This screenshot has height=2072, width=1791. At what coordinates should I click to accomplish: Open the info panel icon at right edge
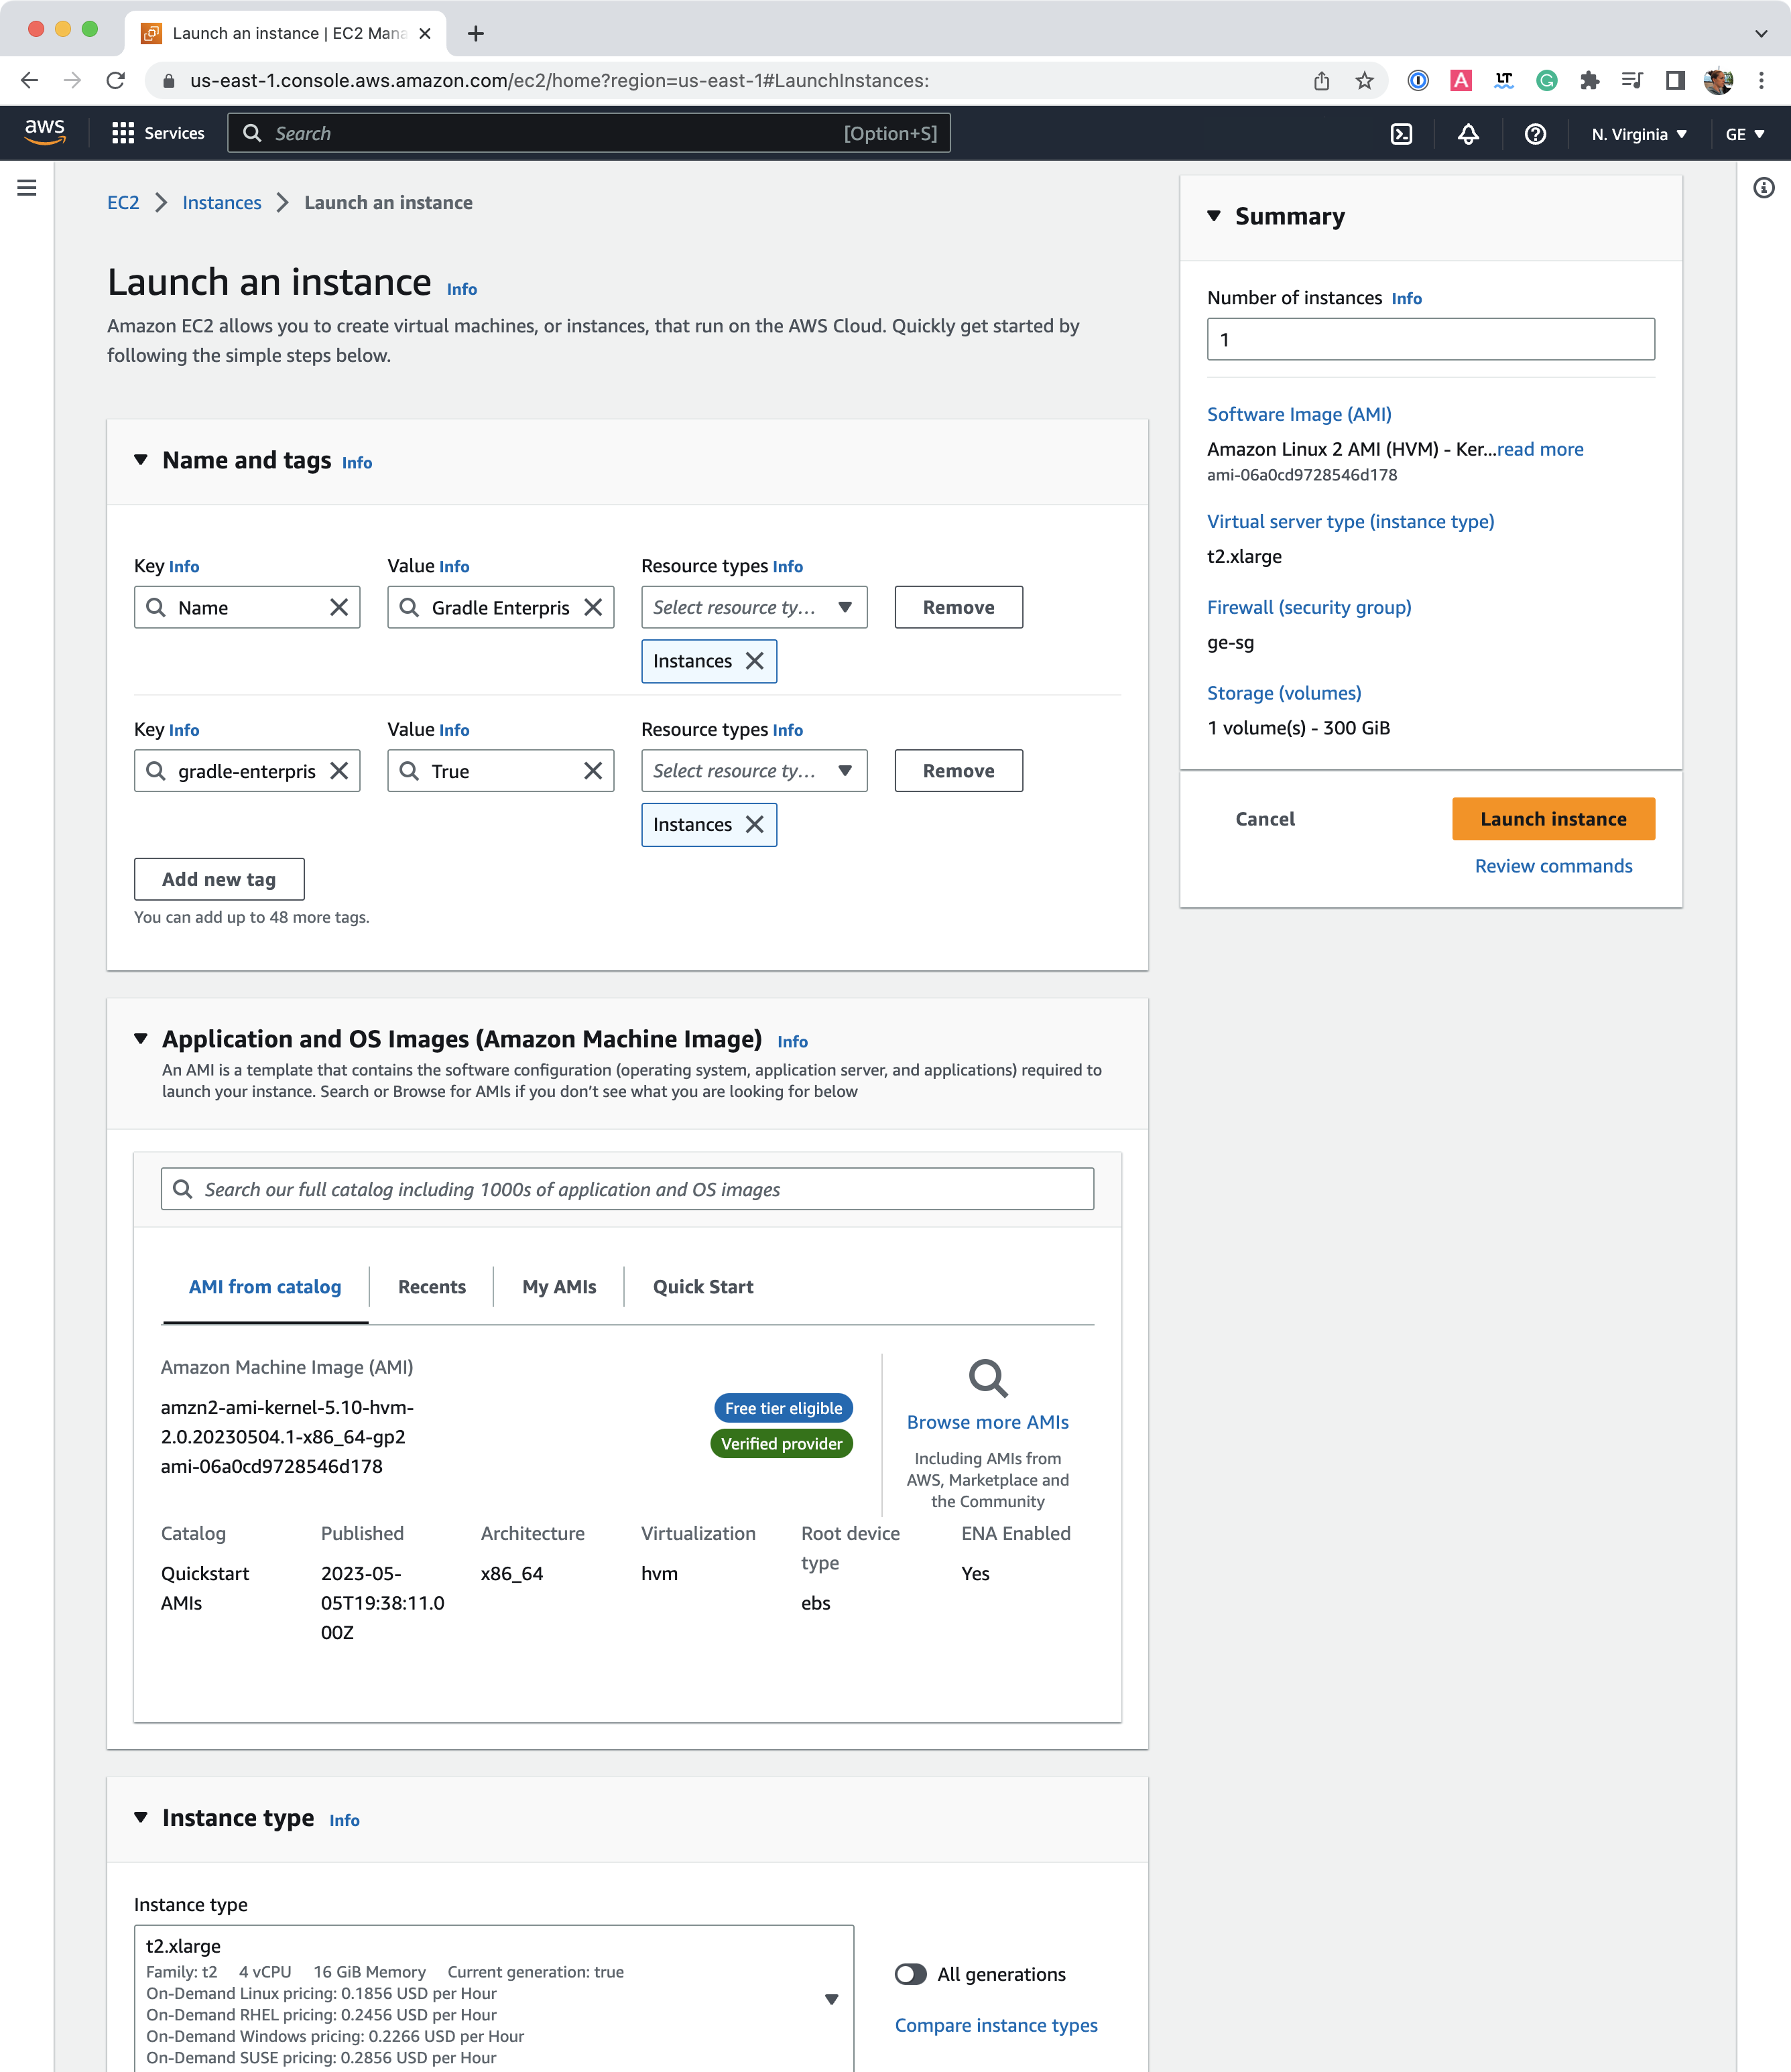pyautogui.click(x=1764, y=188)
